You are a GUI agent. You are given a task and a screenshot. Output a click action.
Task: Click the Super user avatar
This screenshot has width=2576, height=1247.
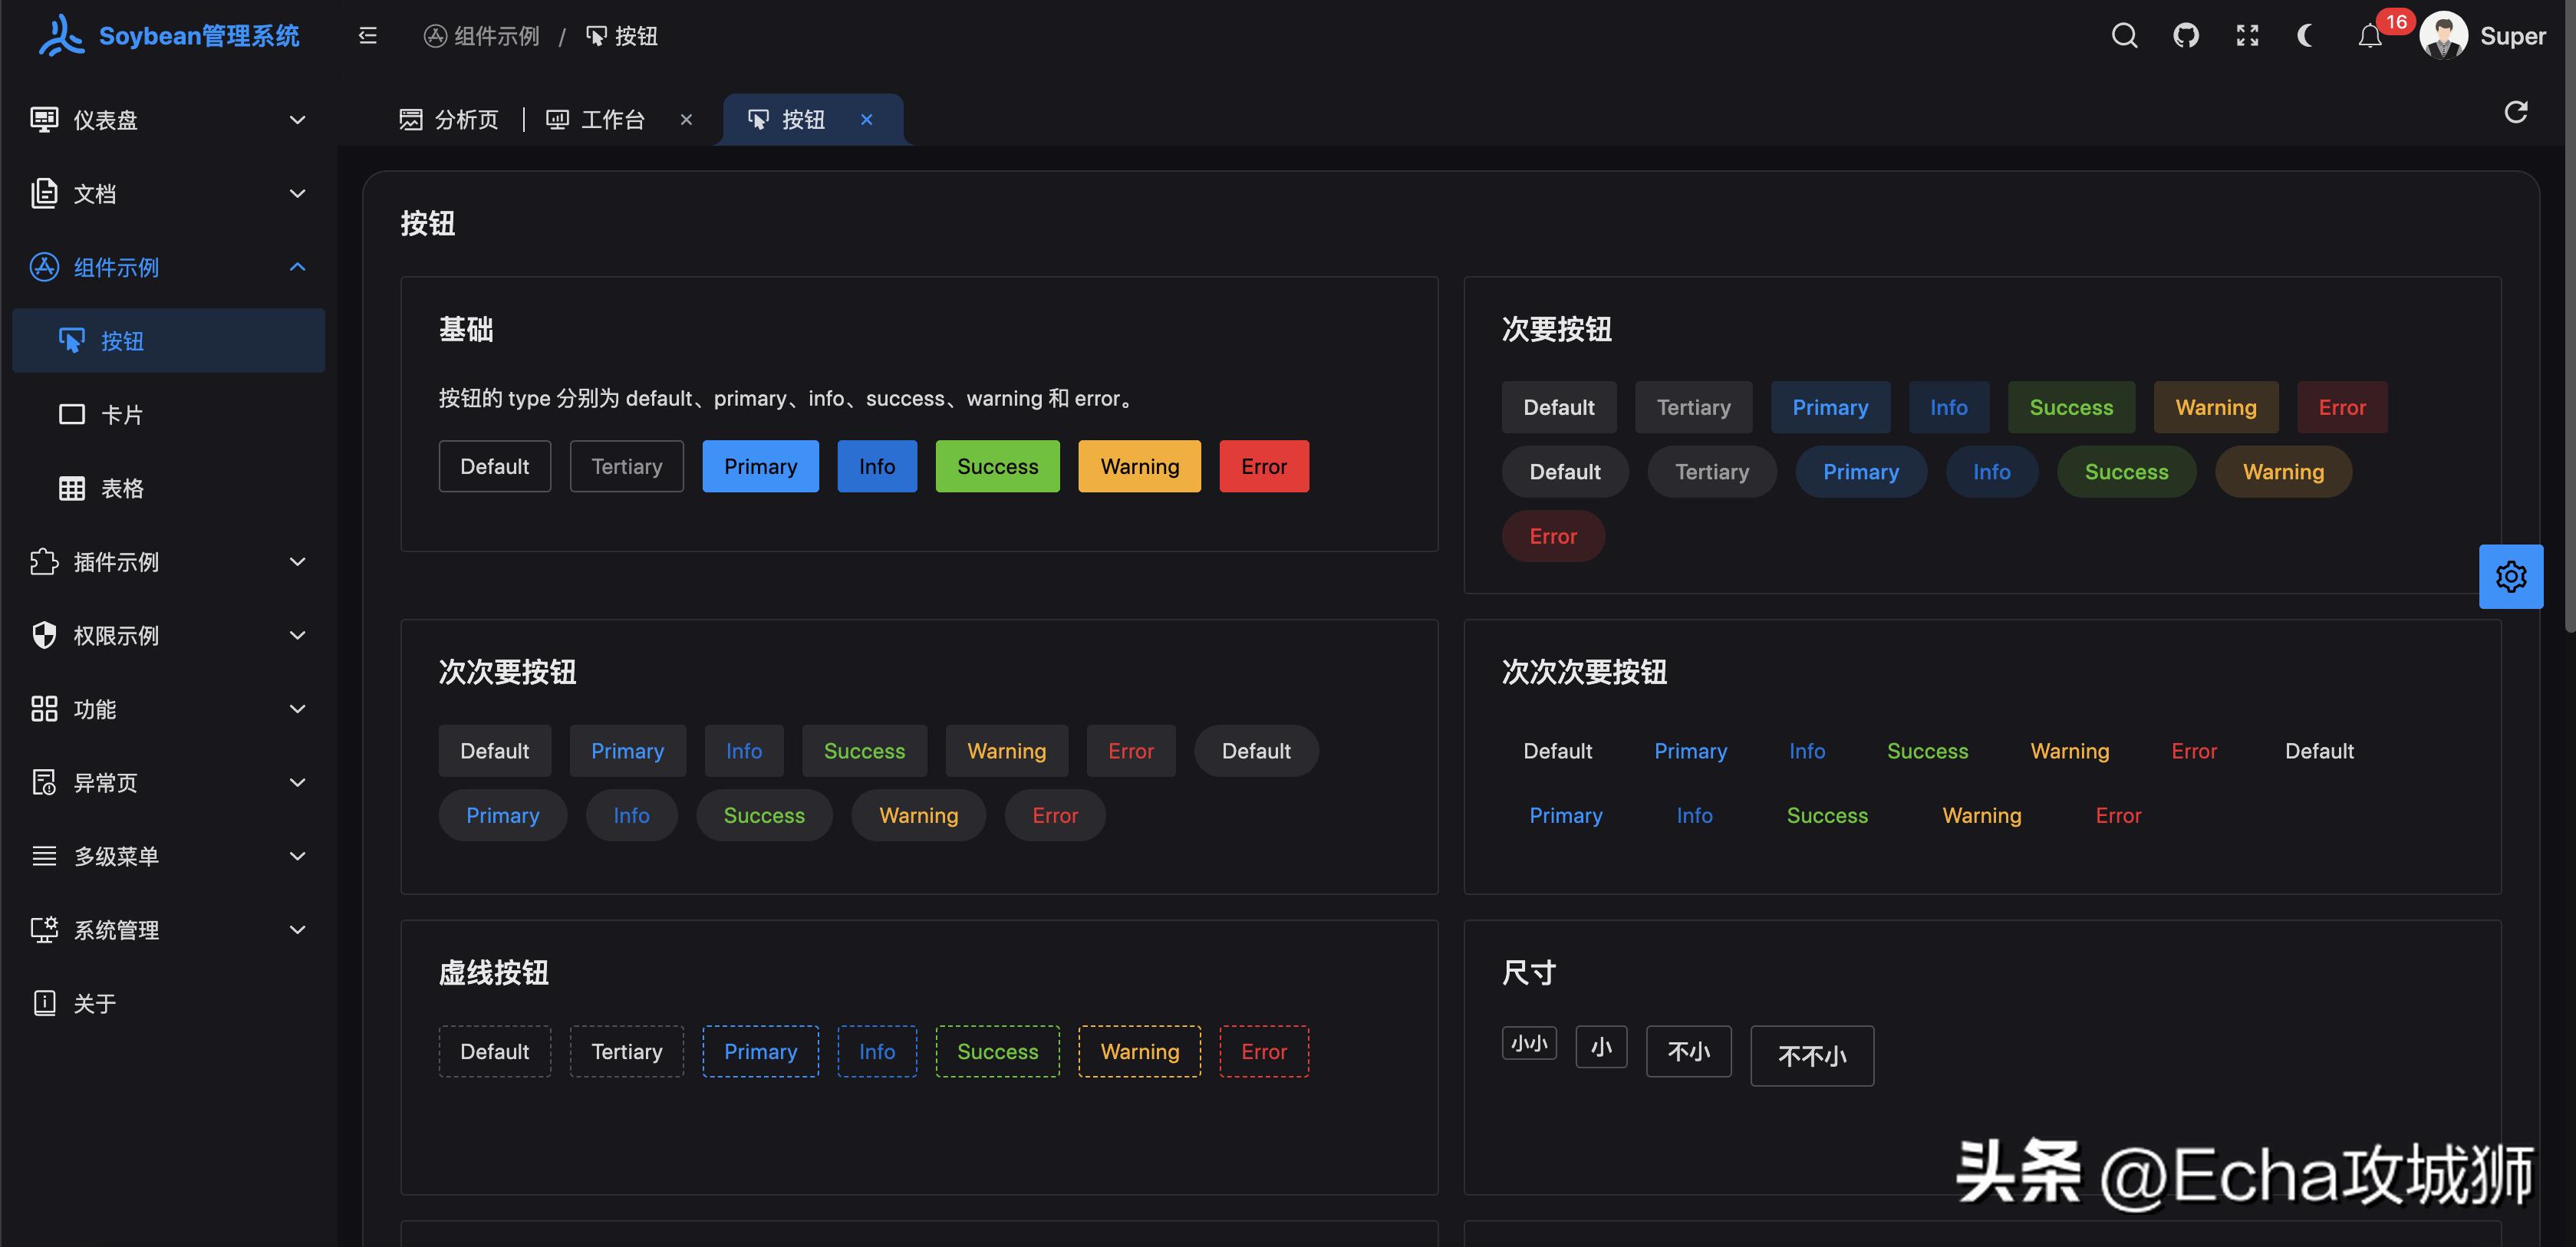click(x=2443, y=36)
